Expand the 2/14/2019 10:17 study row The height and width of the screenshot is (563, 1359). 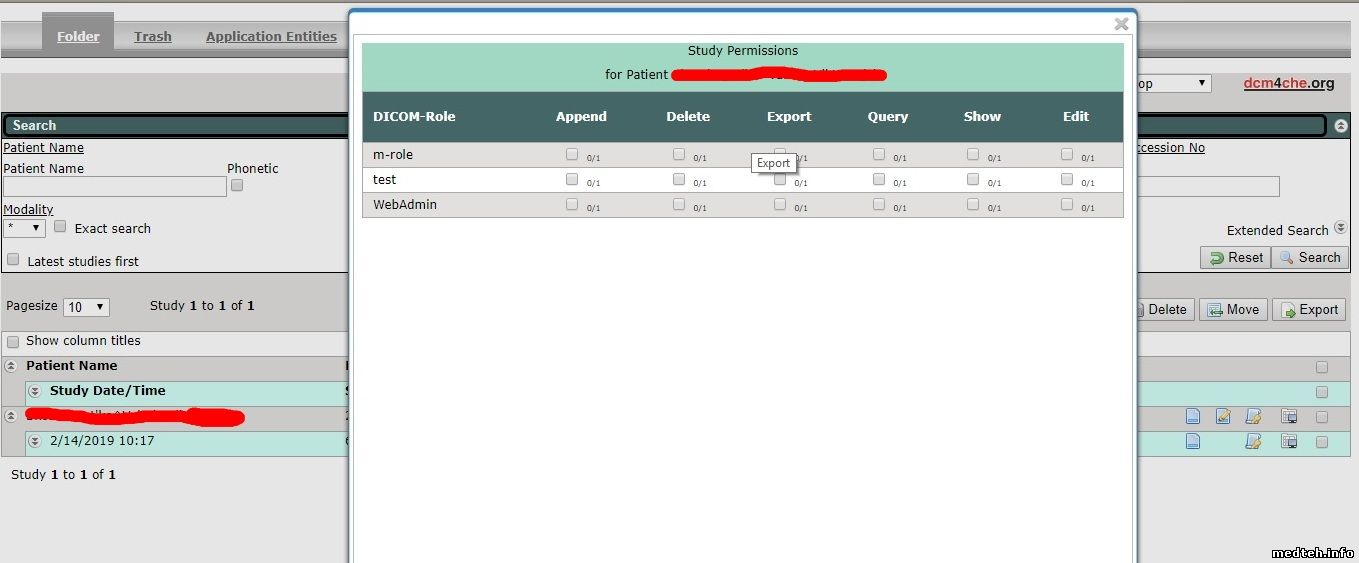pyautogui.click(x=34, y=441)
